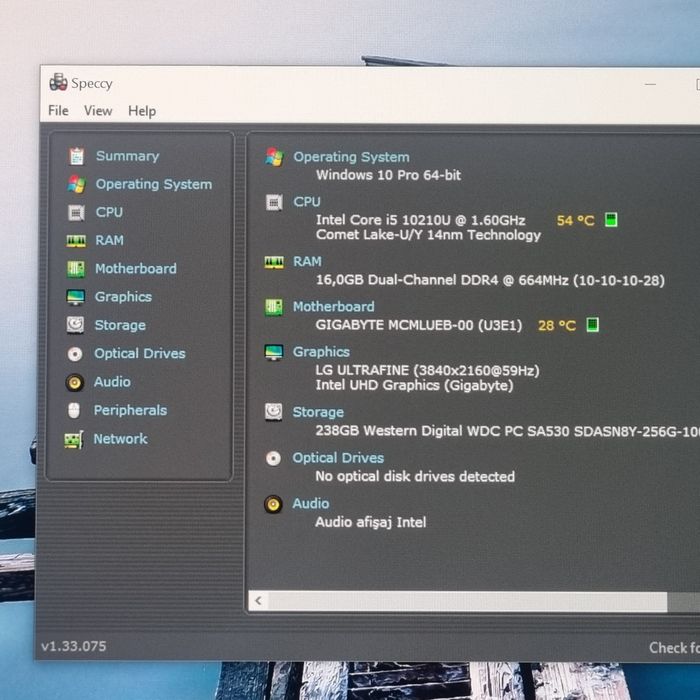
Task: Select Optical Drives in the sidebar
Action: click(140, 354)
